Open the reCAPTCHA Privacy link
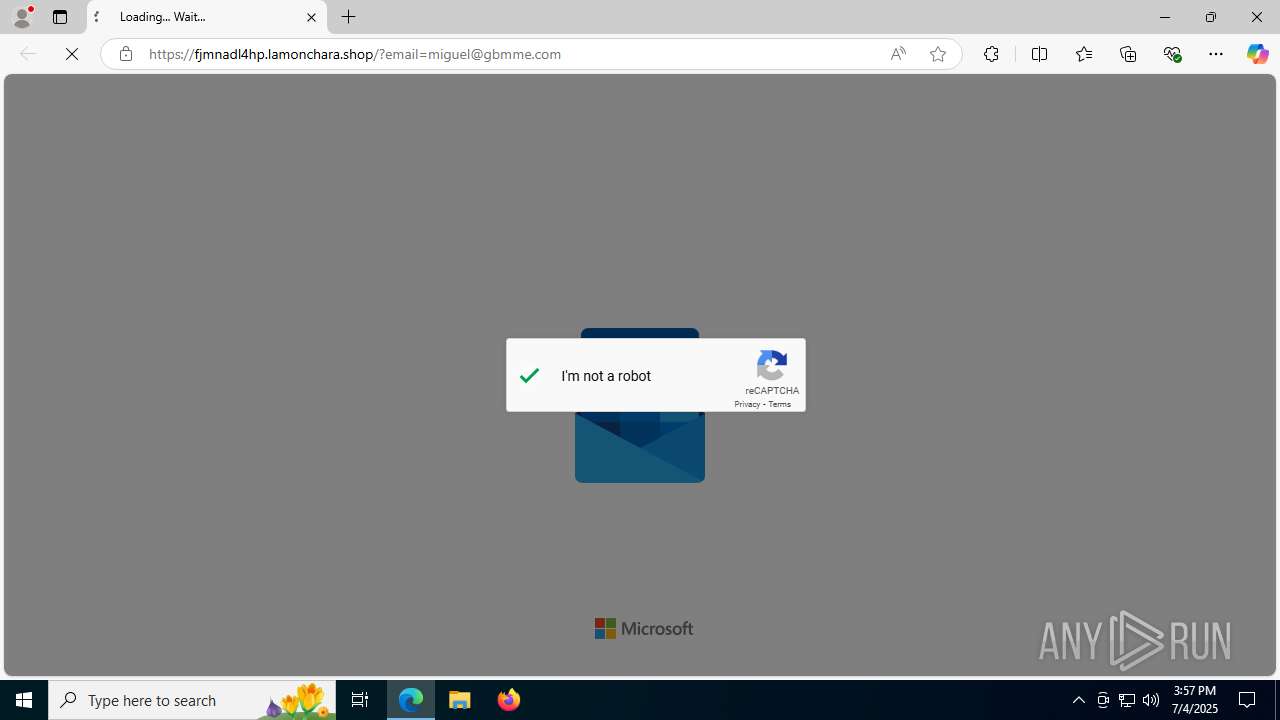Viewport: 1280px width, 720px height. pyautogui.click(x=747, y=404)
